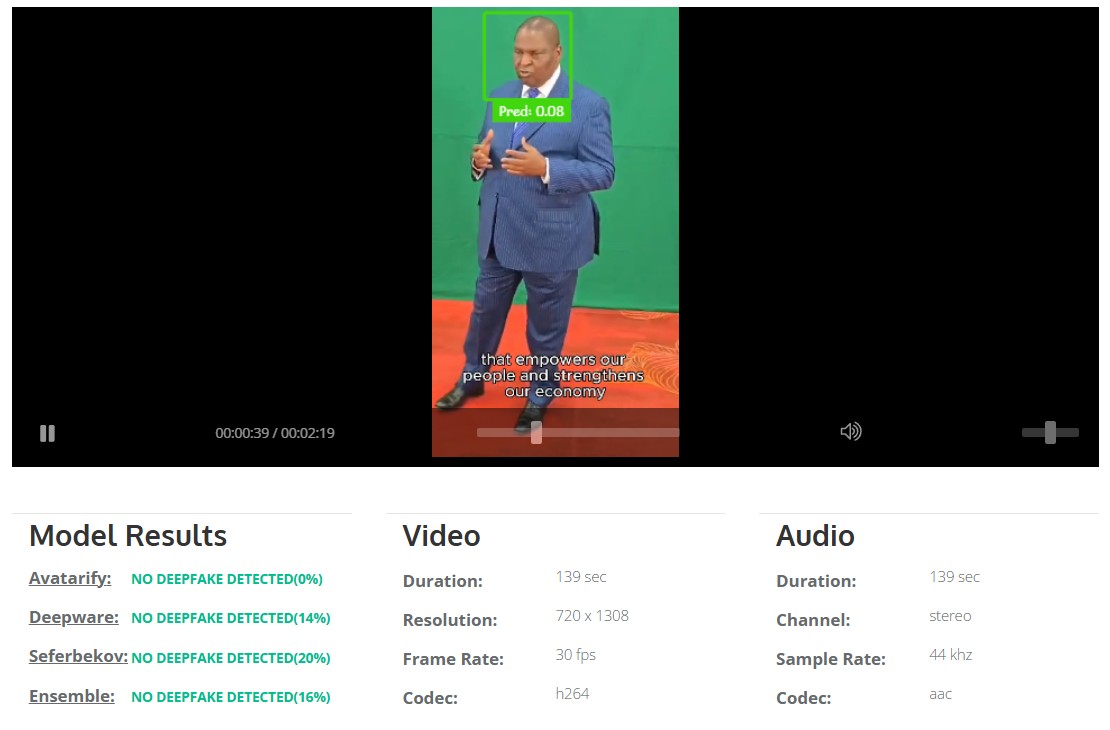Screen dimensions: 1110x730
Task: Click the 'Sample Rate:' label
Action: 830,659
